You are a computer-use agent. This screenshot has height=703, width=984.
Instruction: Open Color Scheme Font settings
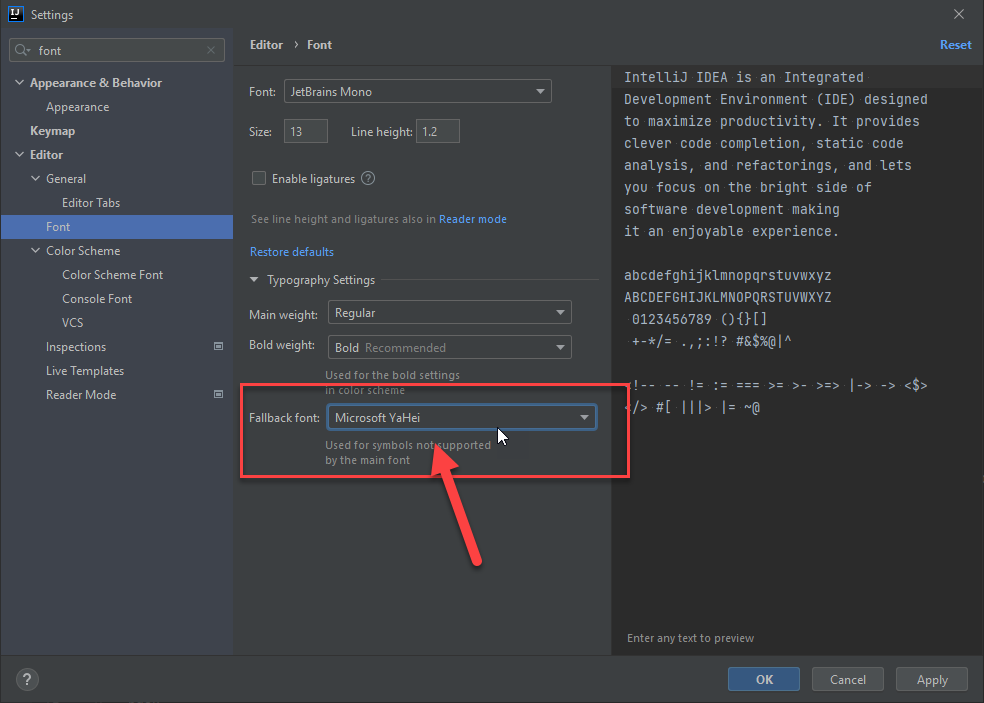tap(112, 275)
